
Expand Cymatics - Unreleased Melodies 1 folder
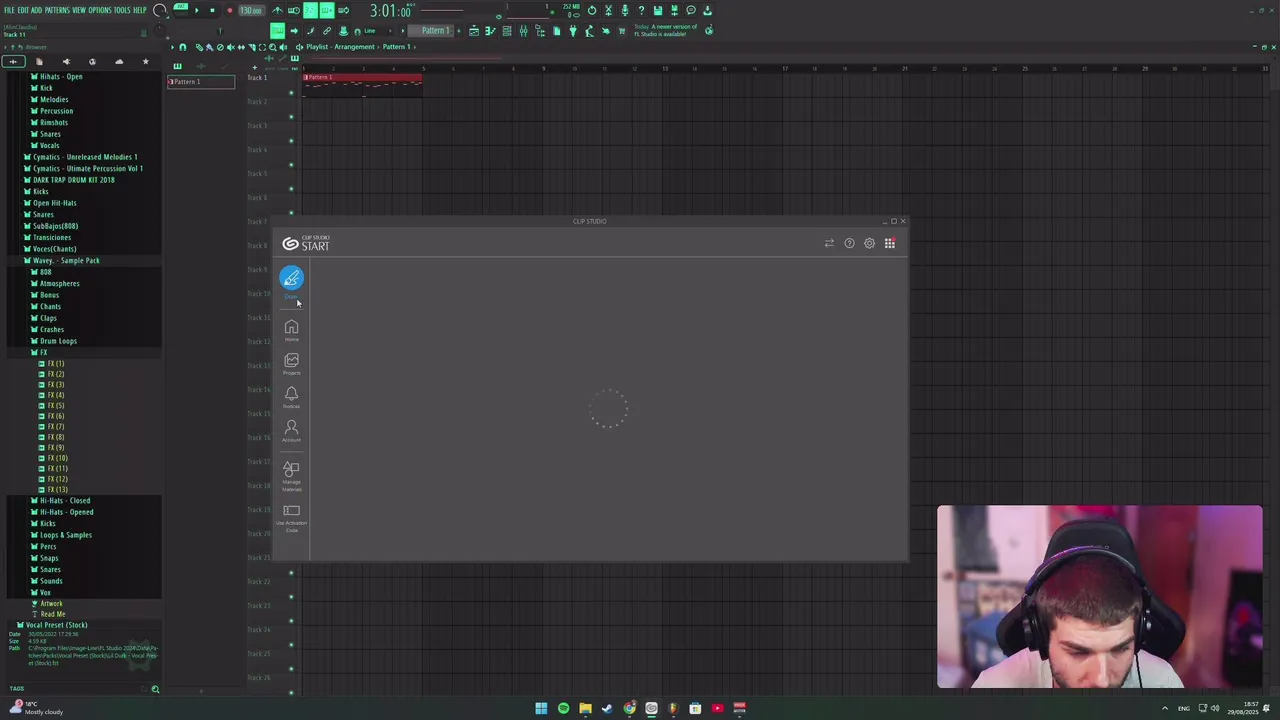(x=81, y=157)
